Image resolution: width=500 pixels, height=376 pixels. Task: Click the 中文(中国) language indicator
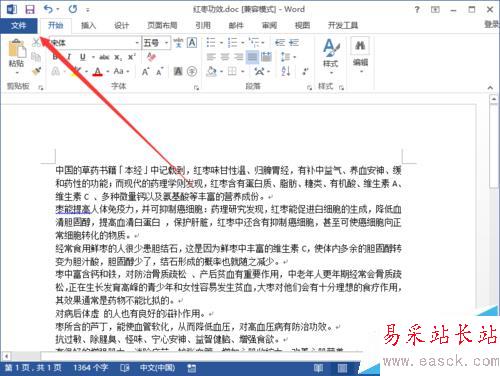(x=157, y=368)
